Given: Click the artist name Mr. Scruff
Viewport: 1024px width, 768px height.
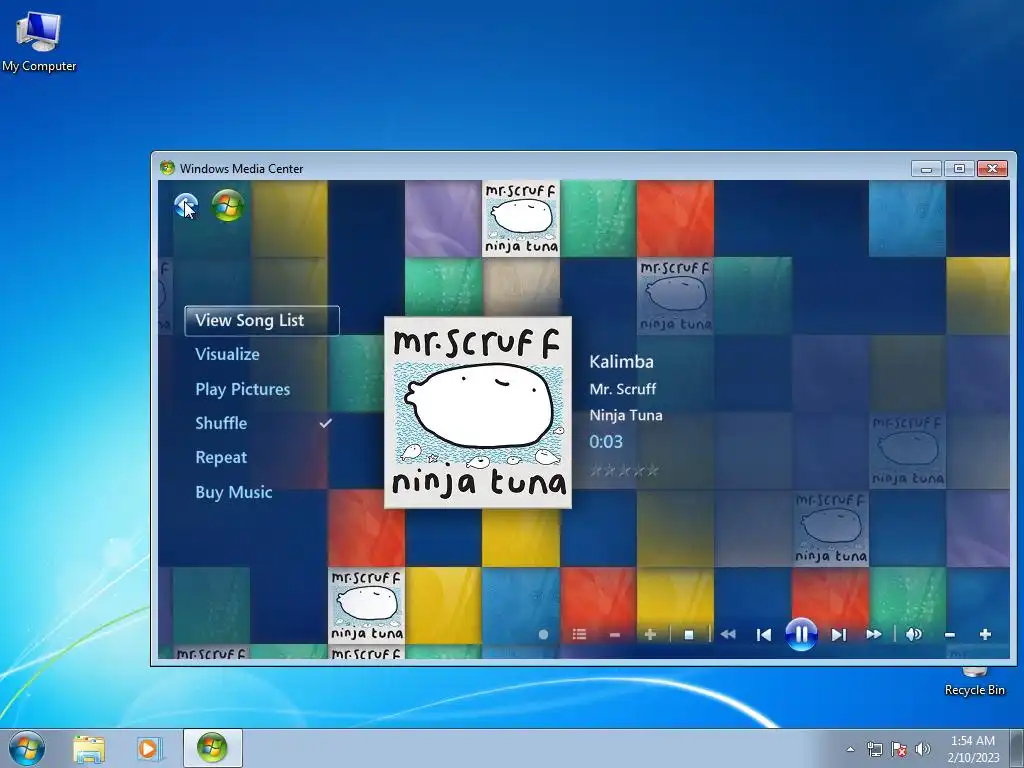Looking at the screenshot, I should 622,389.
